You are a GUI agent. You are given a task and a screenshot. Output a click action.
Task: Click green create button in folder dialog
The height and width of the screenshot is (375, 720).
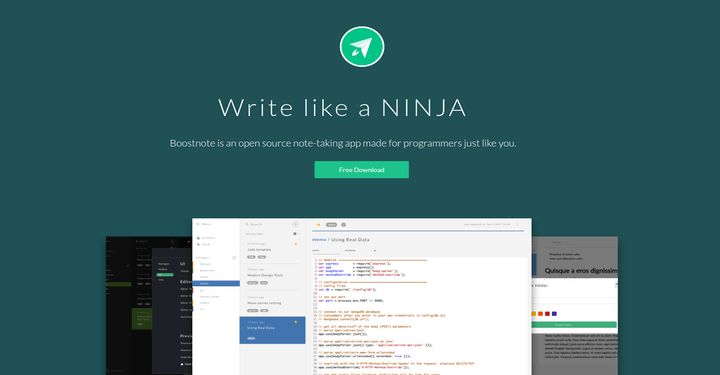point(574,325)
